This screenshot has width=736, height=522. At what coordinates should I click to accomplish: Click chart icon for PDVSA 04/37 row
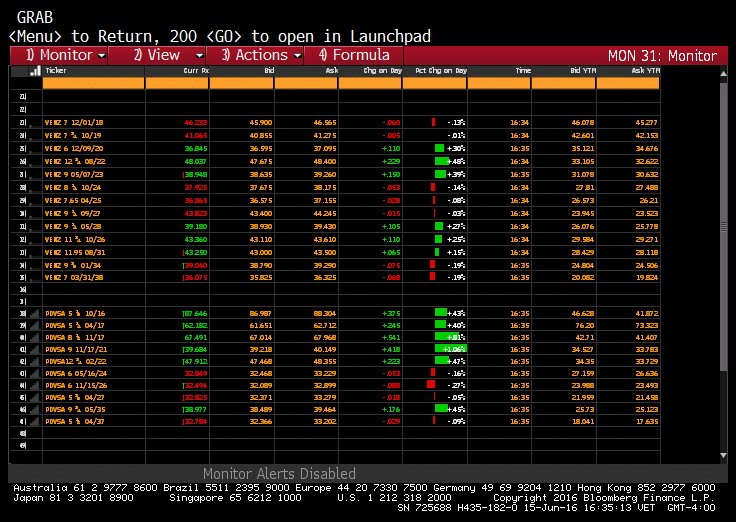tap(35, 422)
